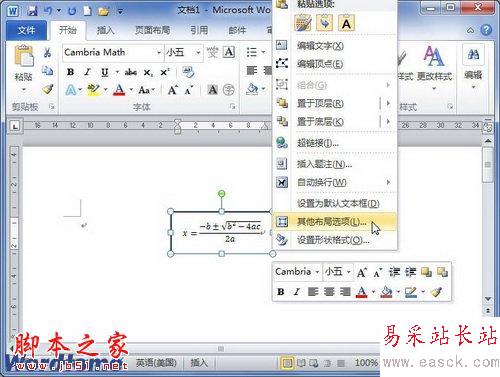Toggle Bold in the mini toolbar
Screen dimensions: 500x377
pyautogui.click(x=281, y=292)
